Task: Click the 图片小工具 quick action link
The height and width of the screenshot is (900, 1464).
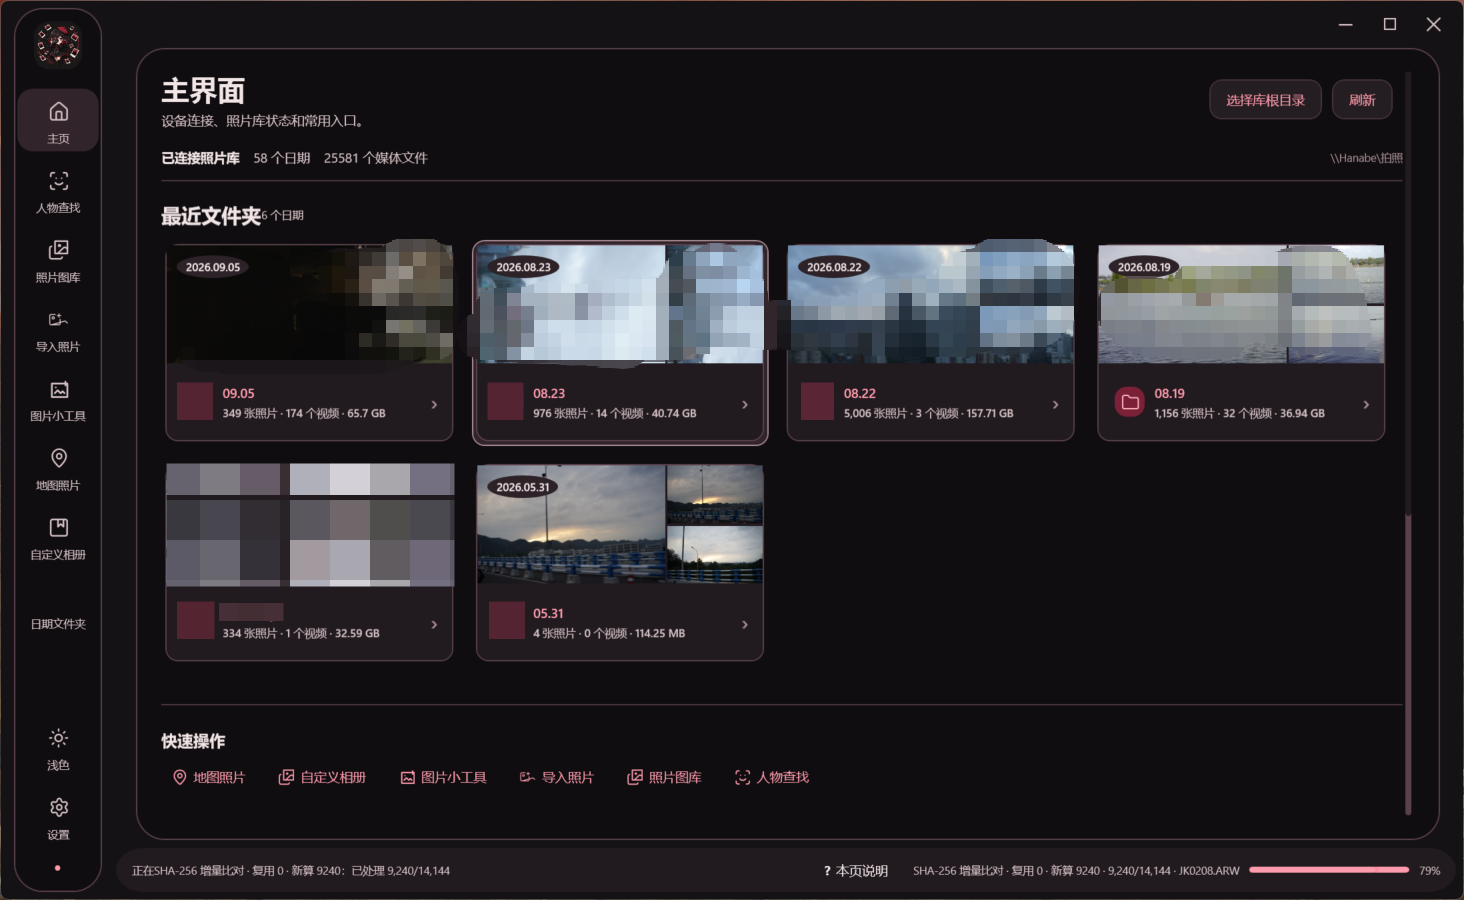Action: point(443,777)
